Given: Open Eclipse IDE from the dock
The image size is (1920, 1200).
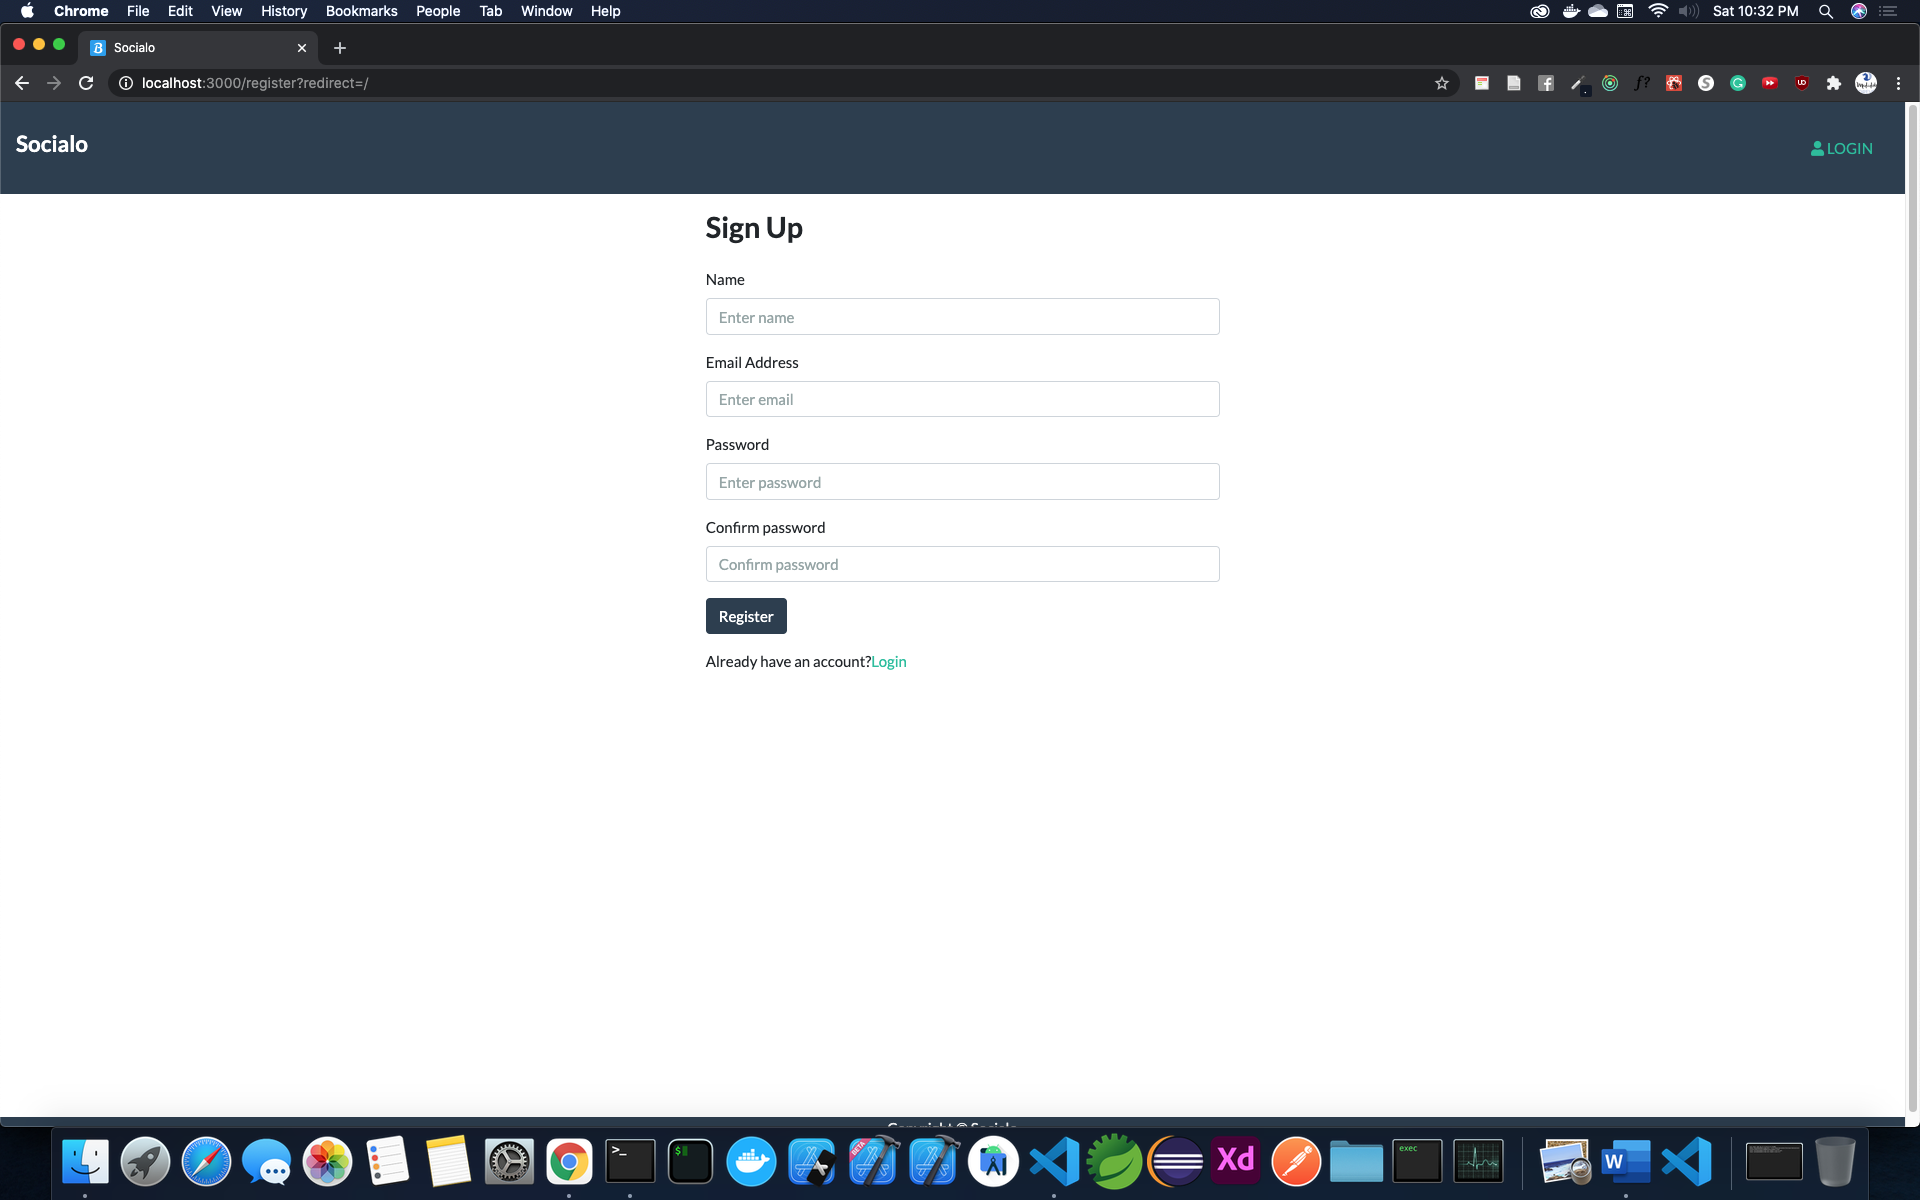Looking at the screenshot, I should click(1176, 1162).
